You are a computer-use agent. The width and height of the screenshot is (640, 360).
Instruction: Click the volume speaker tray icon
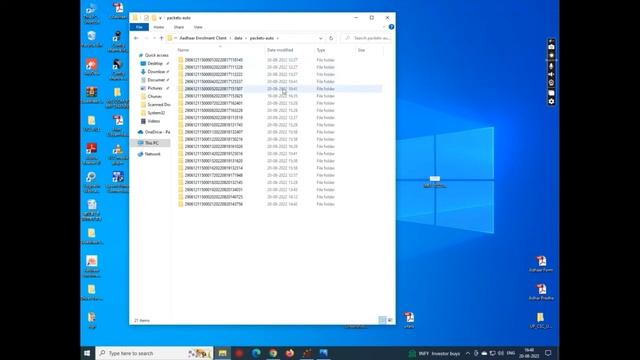501,353
